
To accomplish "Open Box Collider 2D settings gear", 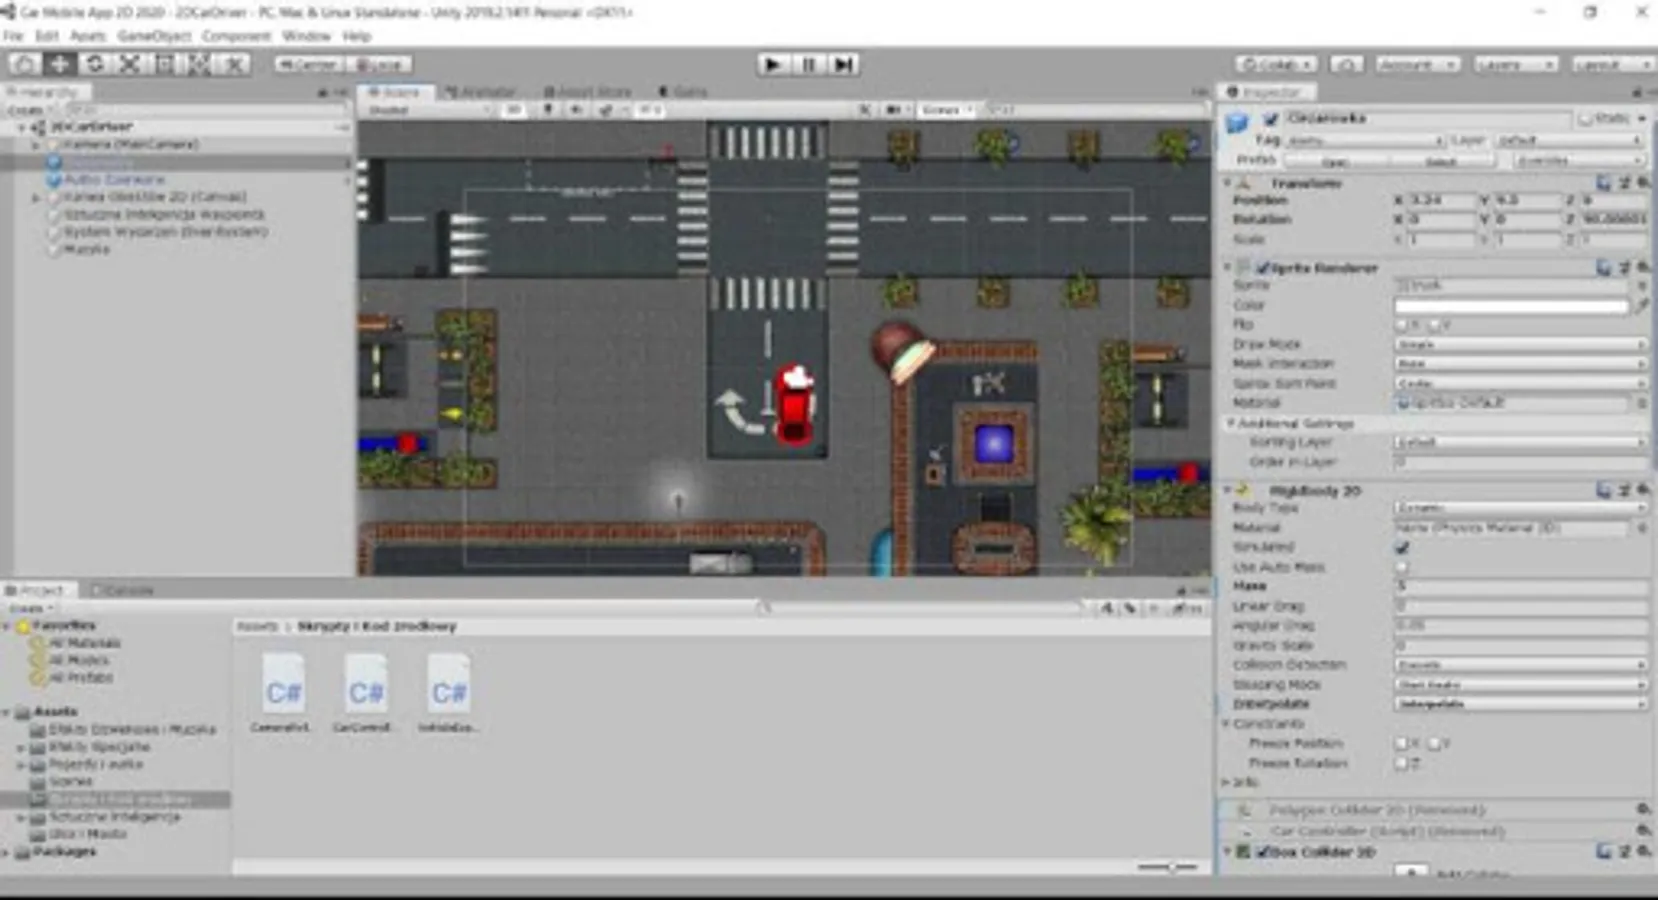I will 1643,852.
